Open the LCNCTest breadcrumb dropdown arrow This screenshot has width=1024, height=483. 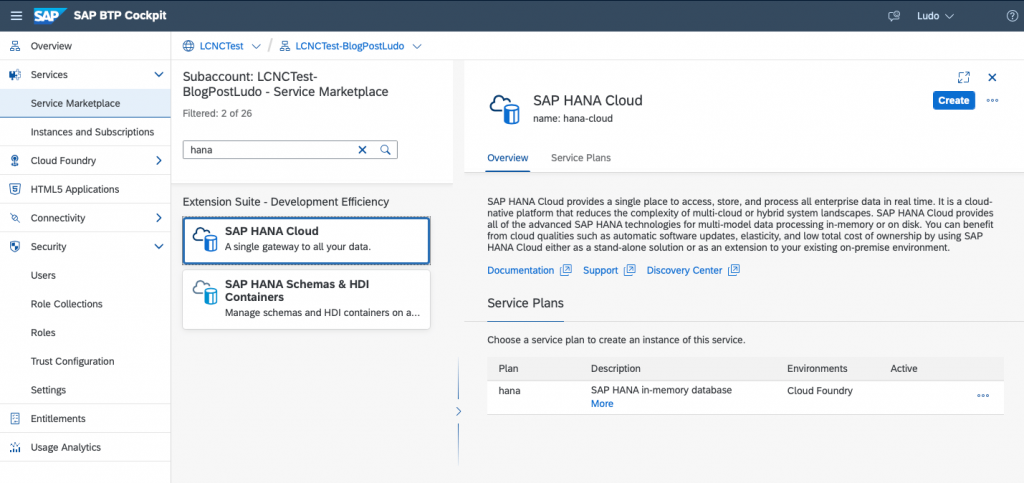[x=256, y=46]
